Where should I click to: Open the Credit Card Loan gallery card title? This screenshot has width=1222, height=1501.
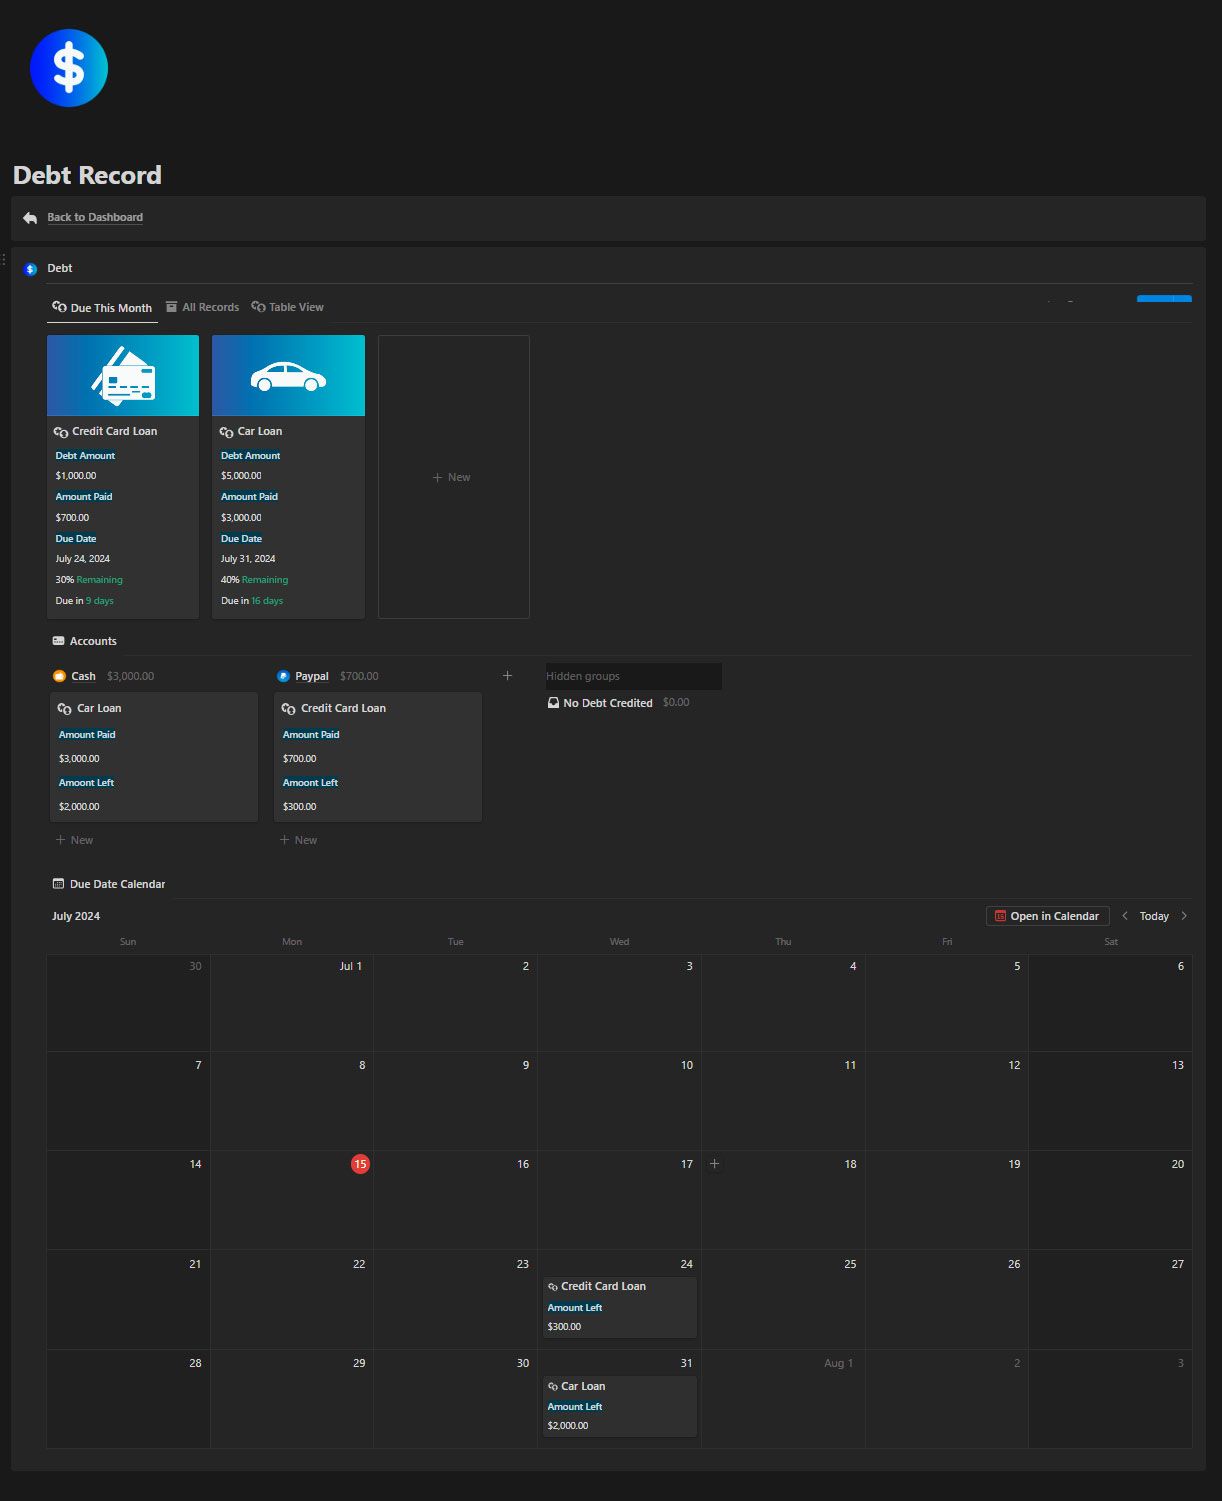coord(114,431)
